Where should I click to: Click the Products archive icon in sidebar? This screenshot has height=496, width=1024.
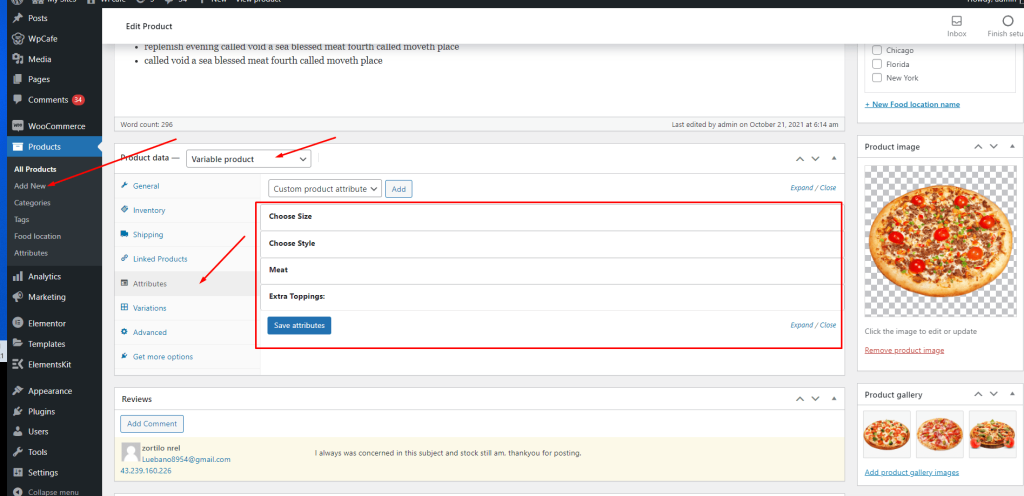tap(18, 147)
